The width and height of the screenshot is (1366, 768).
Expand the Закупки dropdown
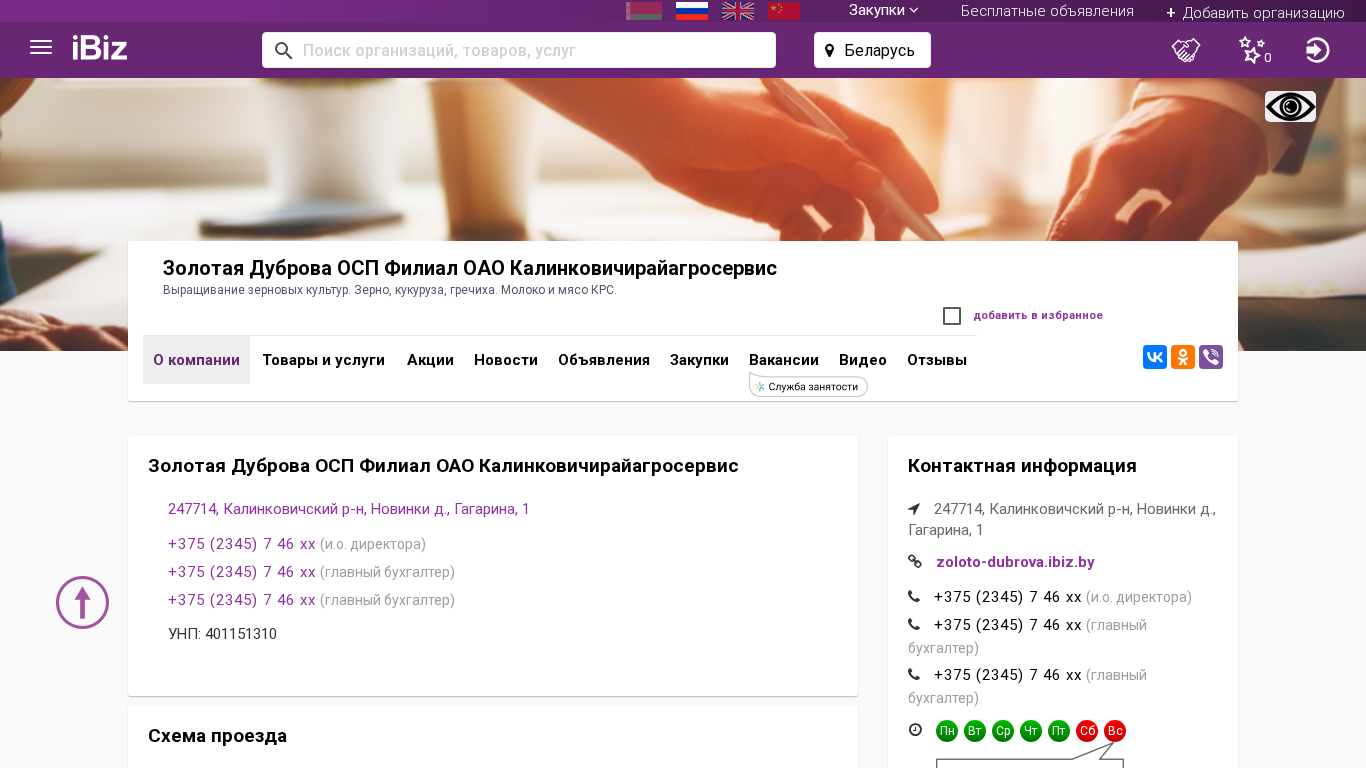[884, 10]
